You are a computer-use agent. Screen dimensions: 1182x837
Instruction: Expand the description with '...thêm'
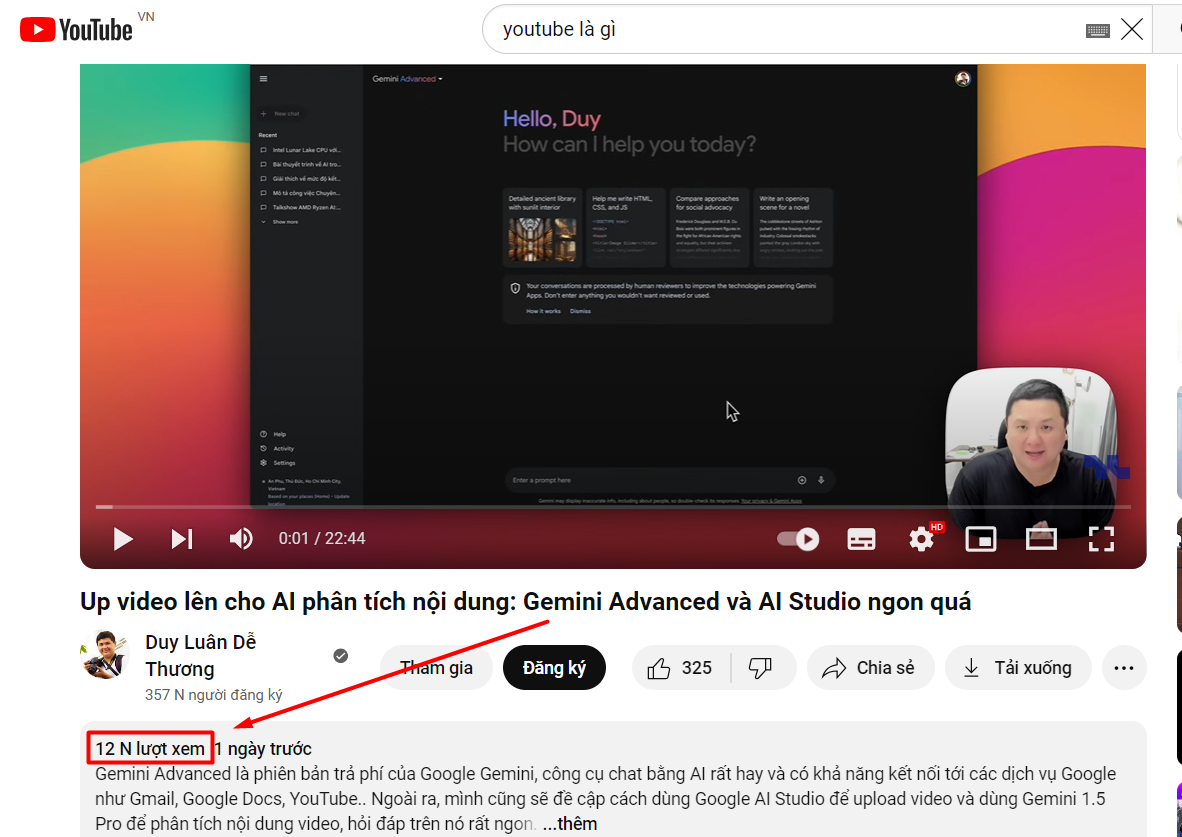570,824
